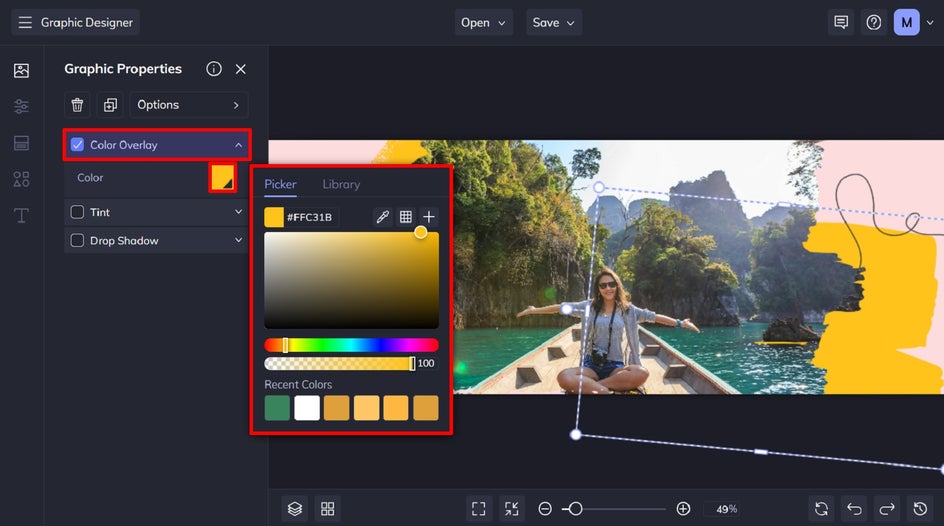
Task: Close the Graphic Properties panel
Action: [x=241, y=69]
